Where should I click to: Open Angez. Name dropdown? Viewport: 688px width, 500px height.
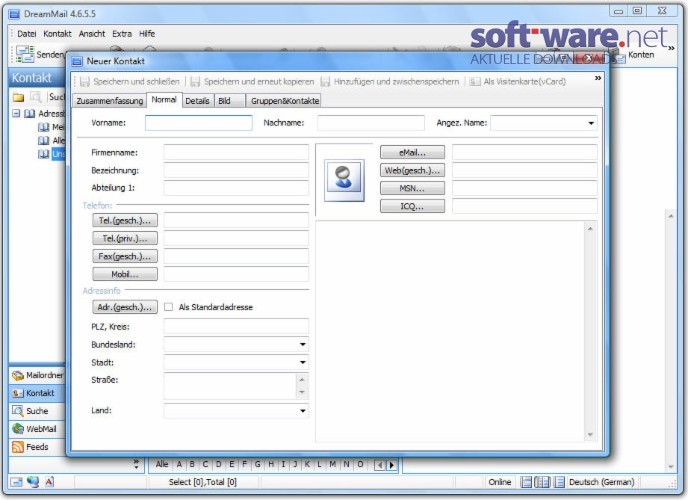(591, 123)
